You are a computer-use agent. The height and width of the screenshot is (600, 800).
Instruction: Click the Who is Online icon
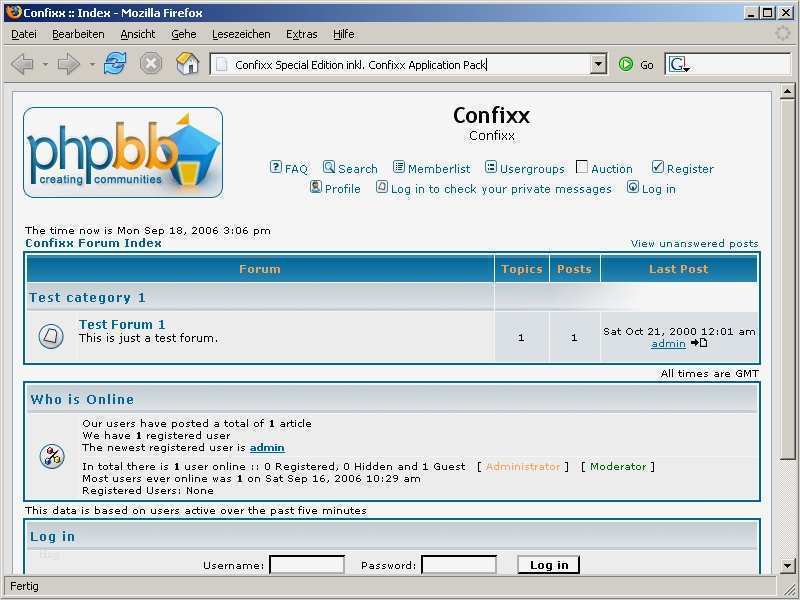point(52,456)
